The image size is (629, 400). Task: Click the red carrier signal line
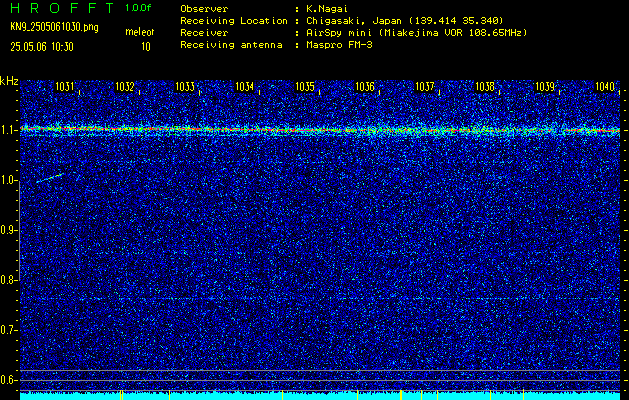coord(320,130)
